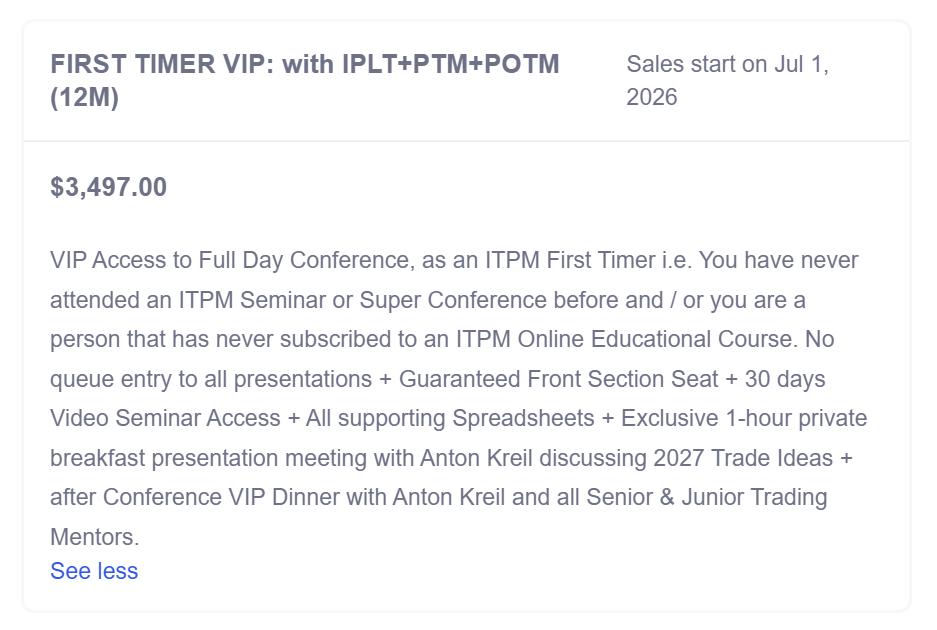Screen dimensions: 937x630
Task: Click the Sales start on Jul 1 text
Action: coord(727,64)
